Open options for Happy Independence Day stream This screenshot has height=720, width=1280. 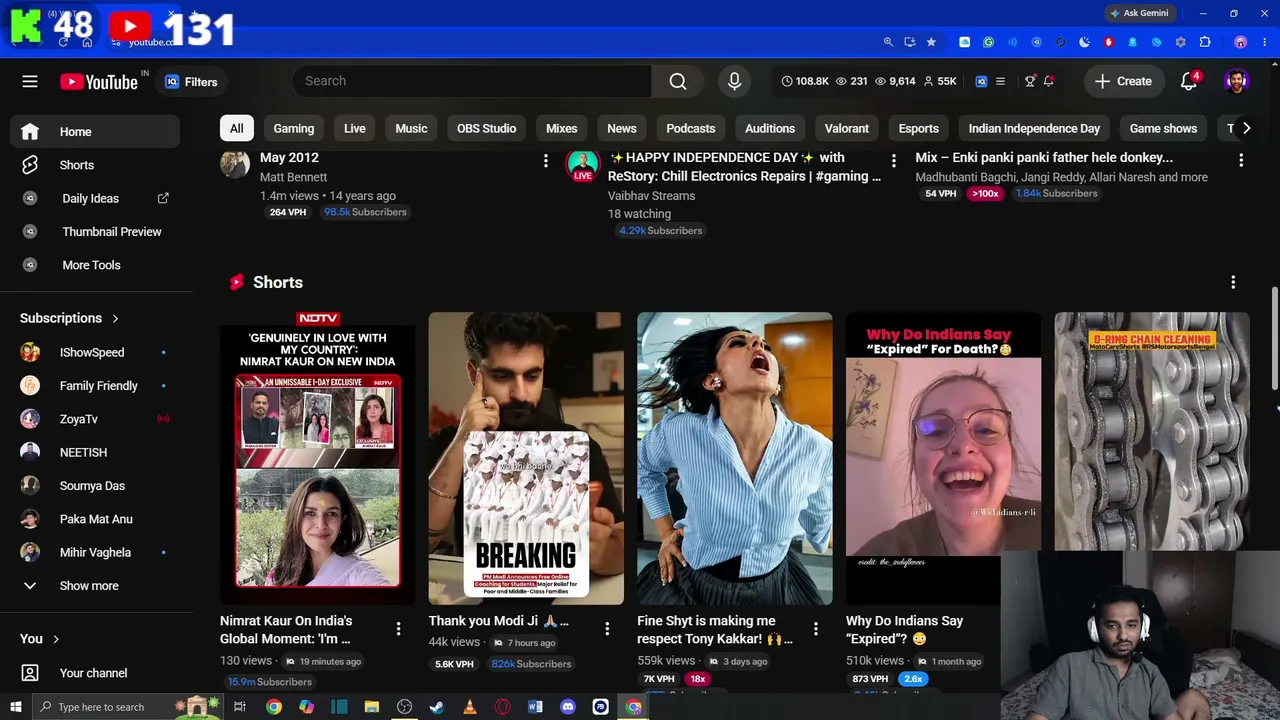tap(893, 160)
